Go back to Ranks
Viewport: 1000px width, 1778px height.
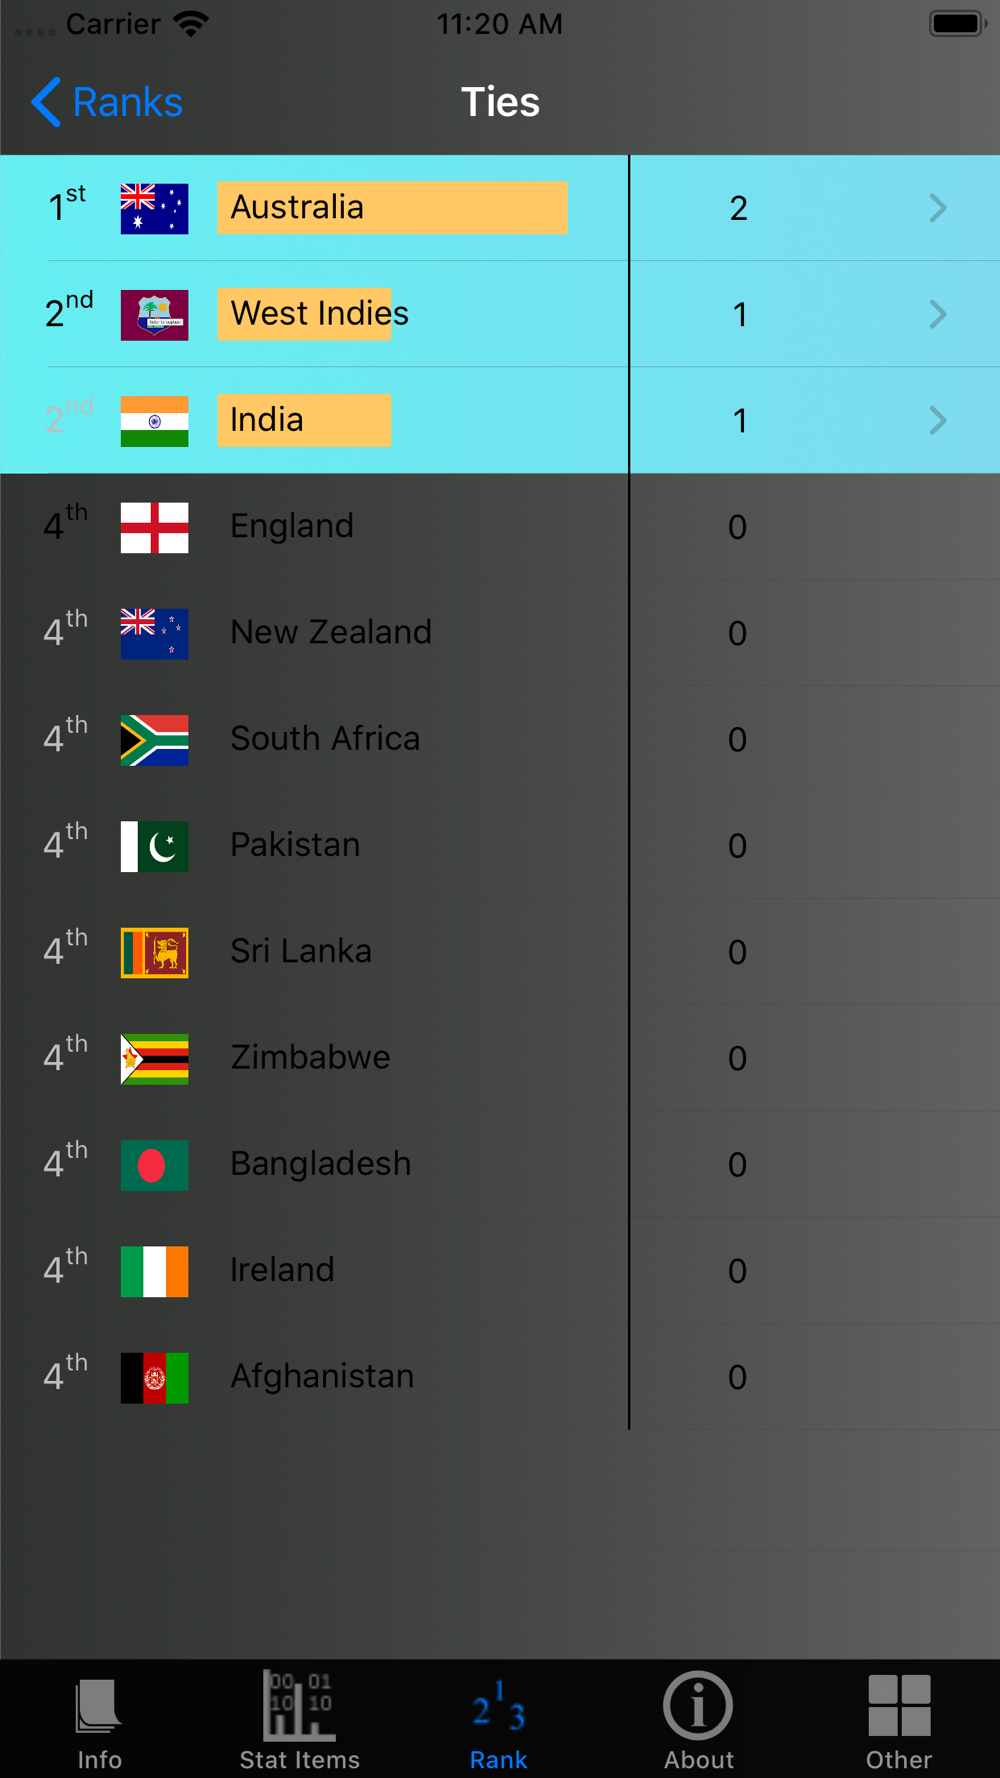[106, 102]
